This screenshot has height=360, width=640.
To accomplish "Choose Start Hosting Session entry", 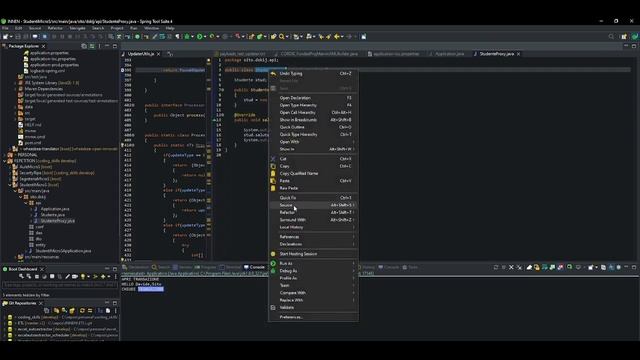I will [x=313, y=254].
